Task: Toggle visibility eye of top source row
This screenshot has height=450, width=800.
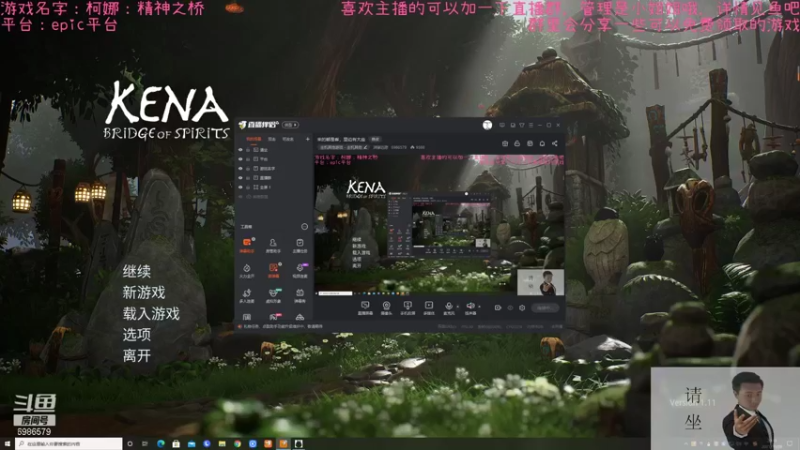Action: tap(240, 149)
